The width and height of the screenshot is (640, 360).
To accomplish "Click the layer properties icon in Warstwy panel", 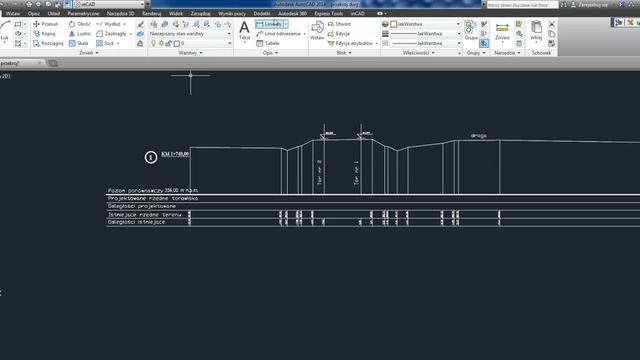I will coord(153,24).
